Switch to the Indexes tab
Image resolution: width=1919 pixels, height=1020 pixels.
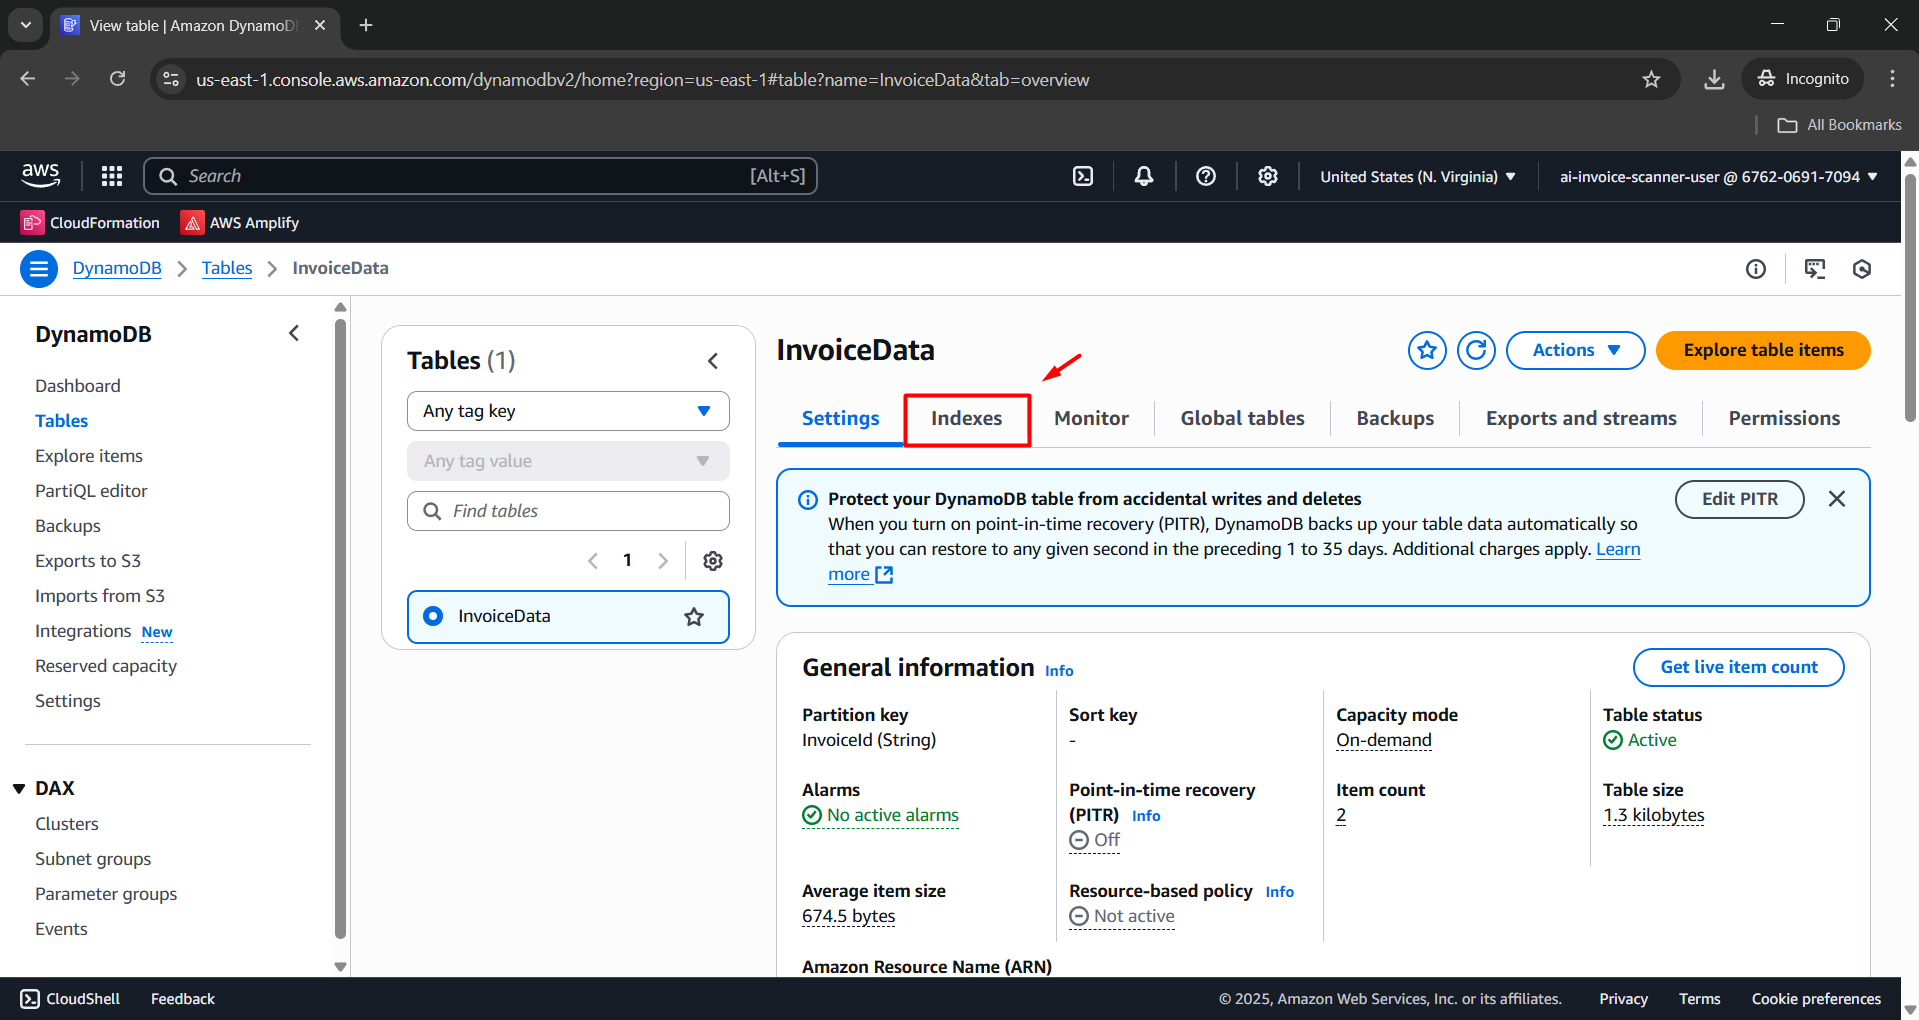(966, 419)
